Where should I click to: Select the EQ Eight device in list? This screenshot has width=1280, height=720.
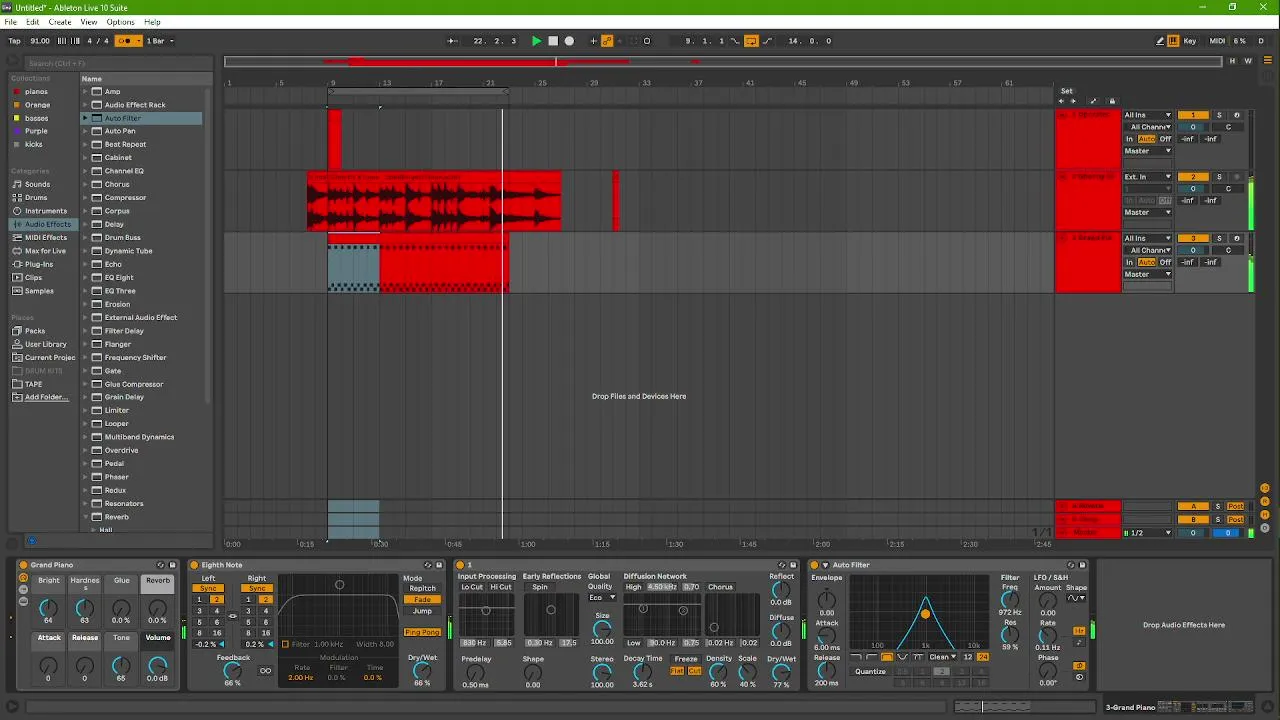coord(119,277)
